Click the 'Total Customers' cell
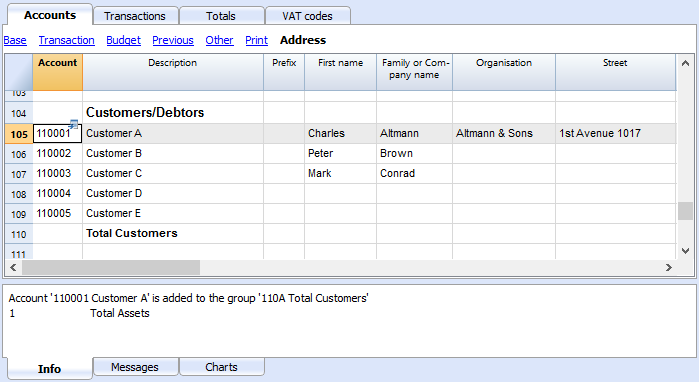Screen dimensions: 699x382 coord(173,234)
